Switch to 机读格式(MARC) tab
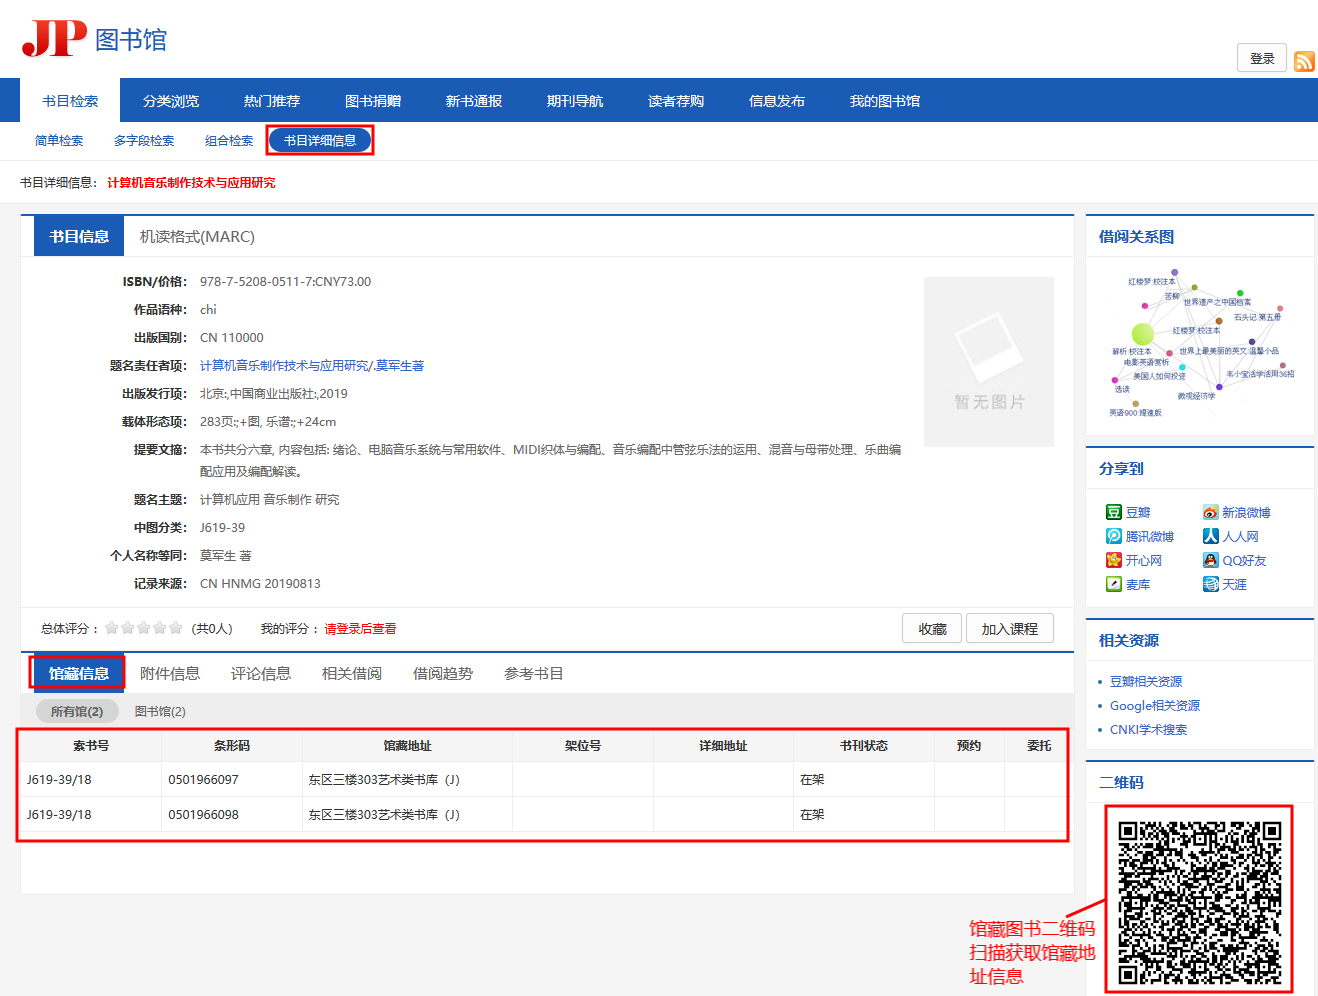 197,237
